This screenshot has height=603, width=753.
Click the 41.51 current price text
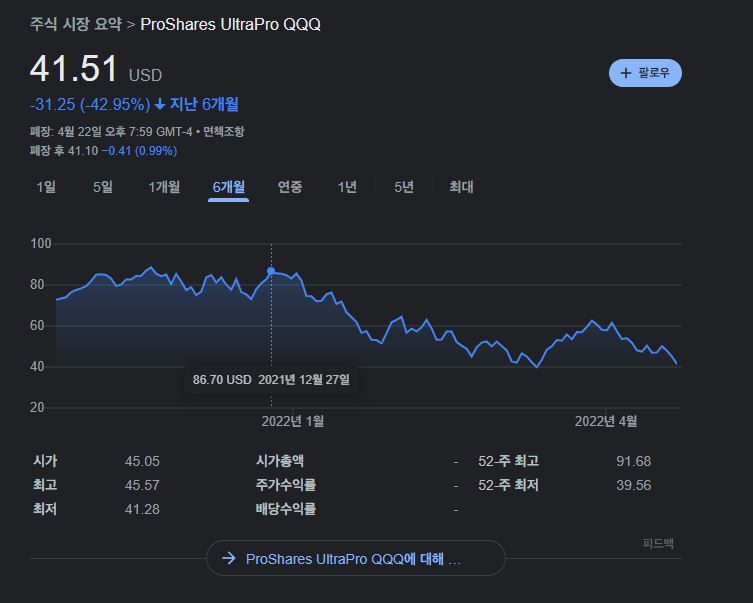[x=73, y=69]
